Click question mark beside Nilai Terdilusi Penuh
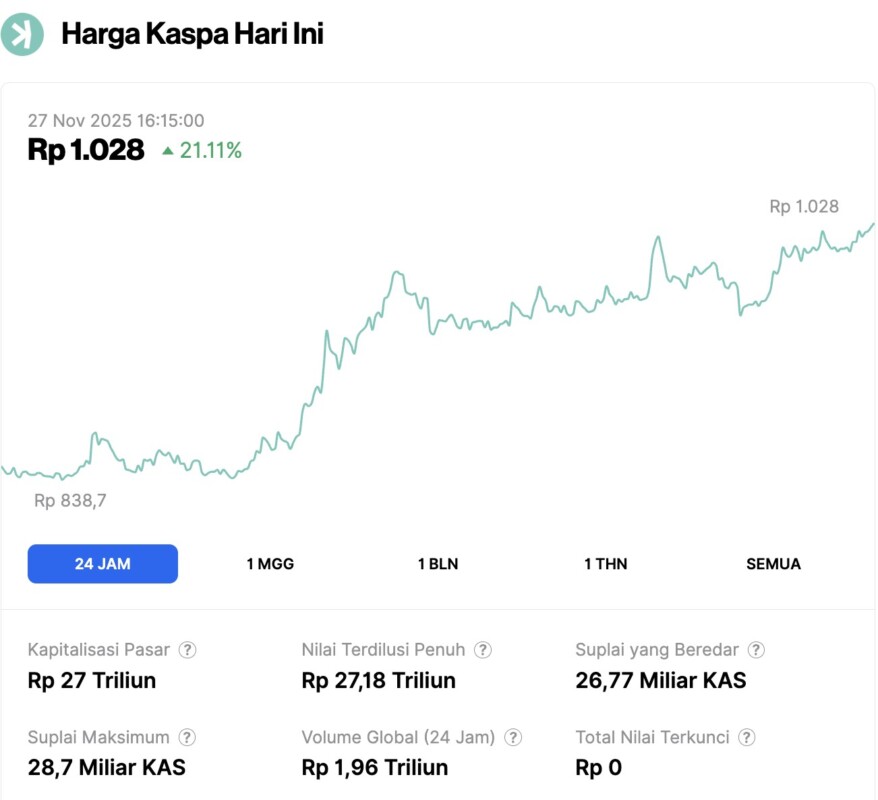 click(482, 649)
